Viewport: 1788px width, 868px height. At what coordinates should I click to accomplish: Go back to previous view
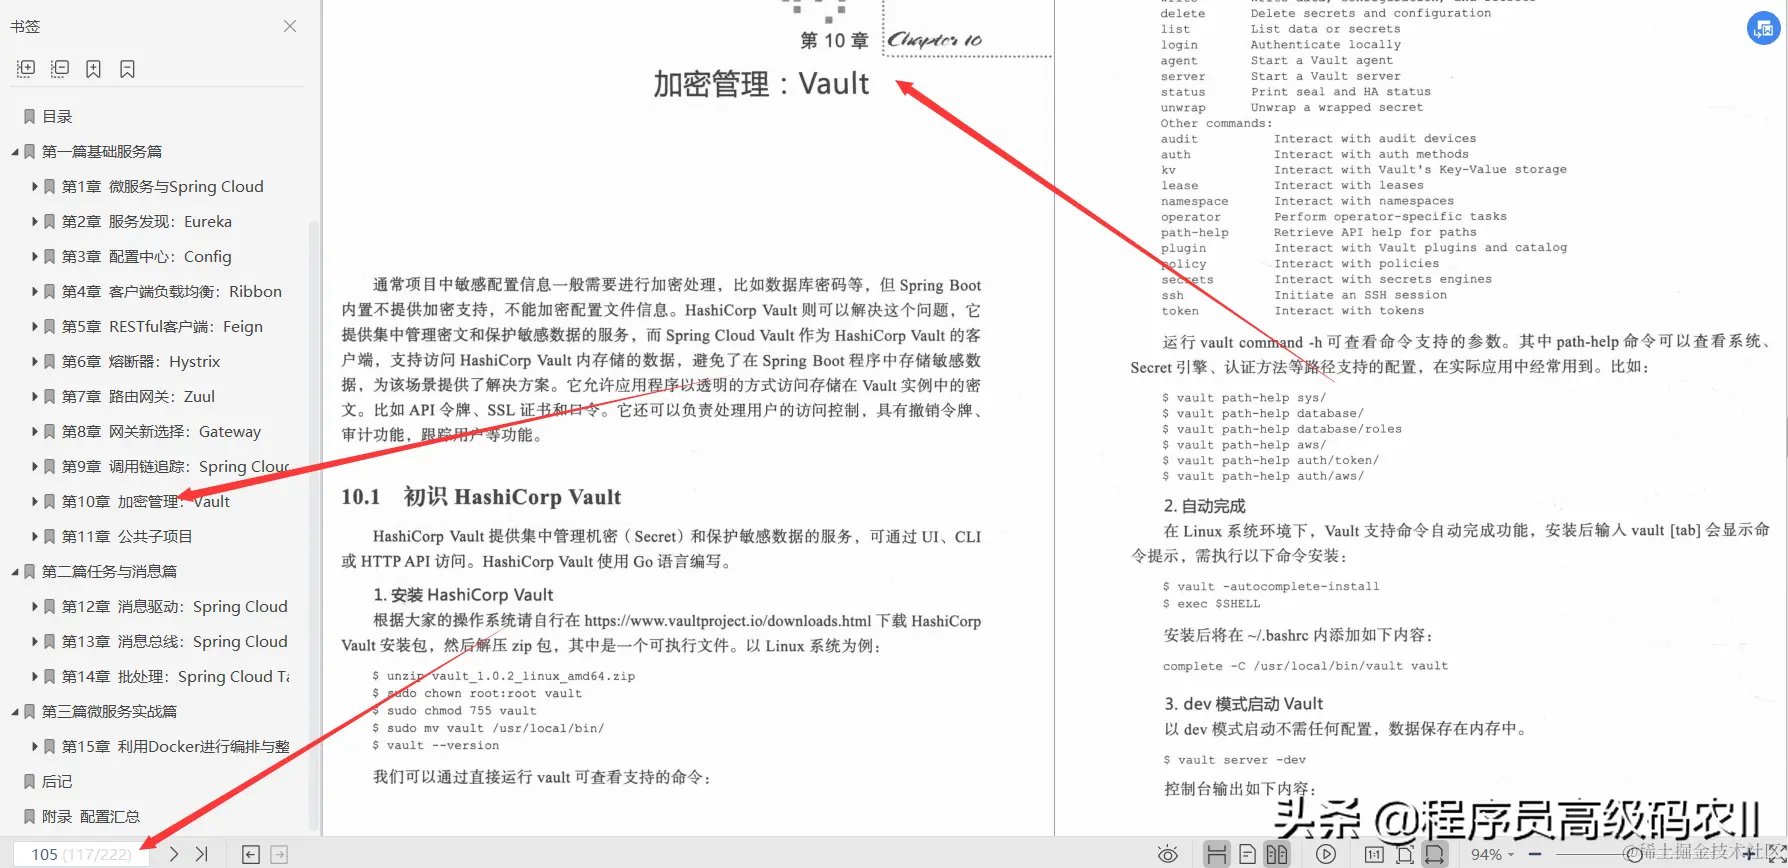point(251,854)
